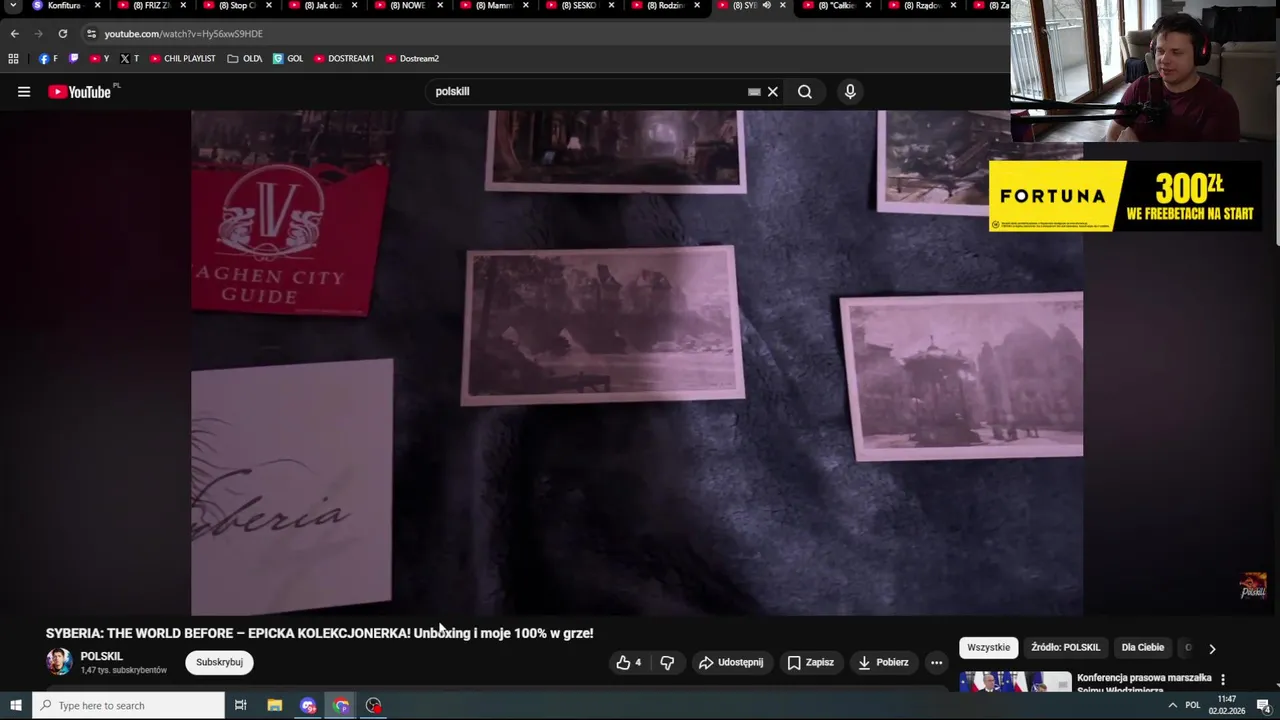
Task: Open File Explorer from the taskbar
Action: click(x=274, y=706)
